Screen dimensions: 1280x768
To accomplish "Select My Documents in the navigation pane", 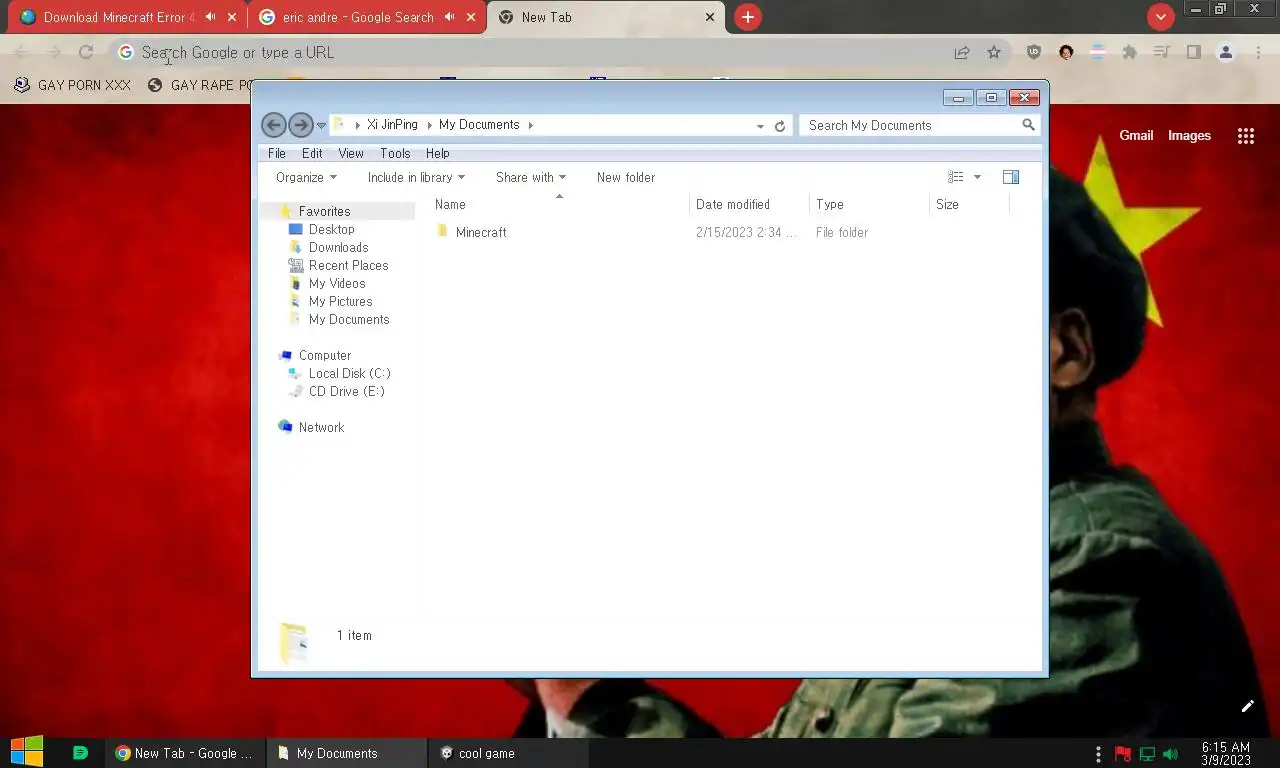I will pos(349,319).
